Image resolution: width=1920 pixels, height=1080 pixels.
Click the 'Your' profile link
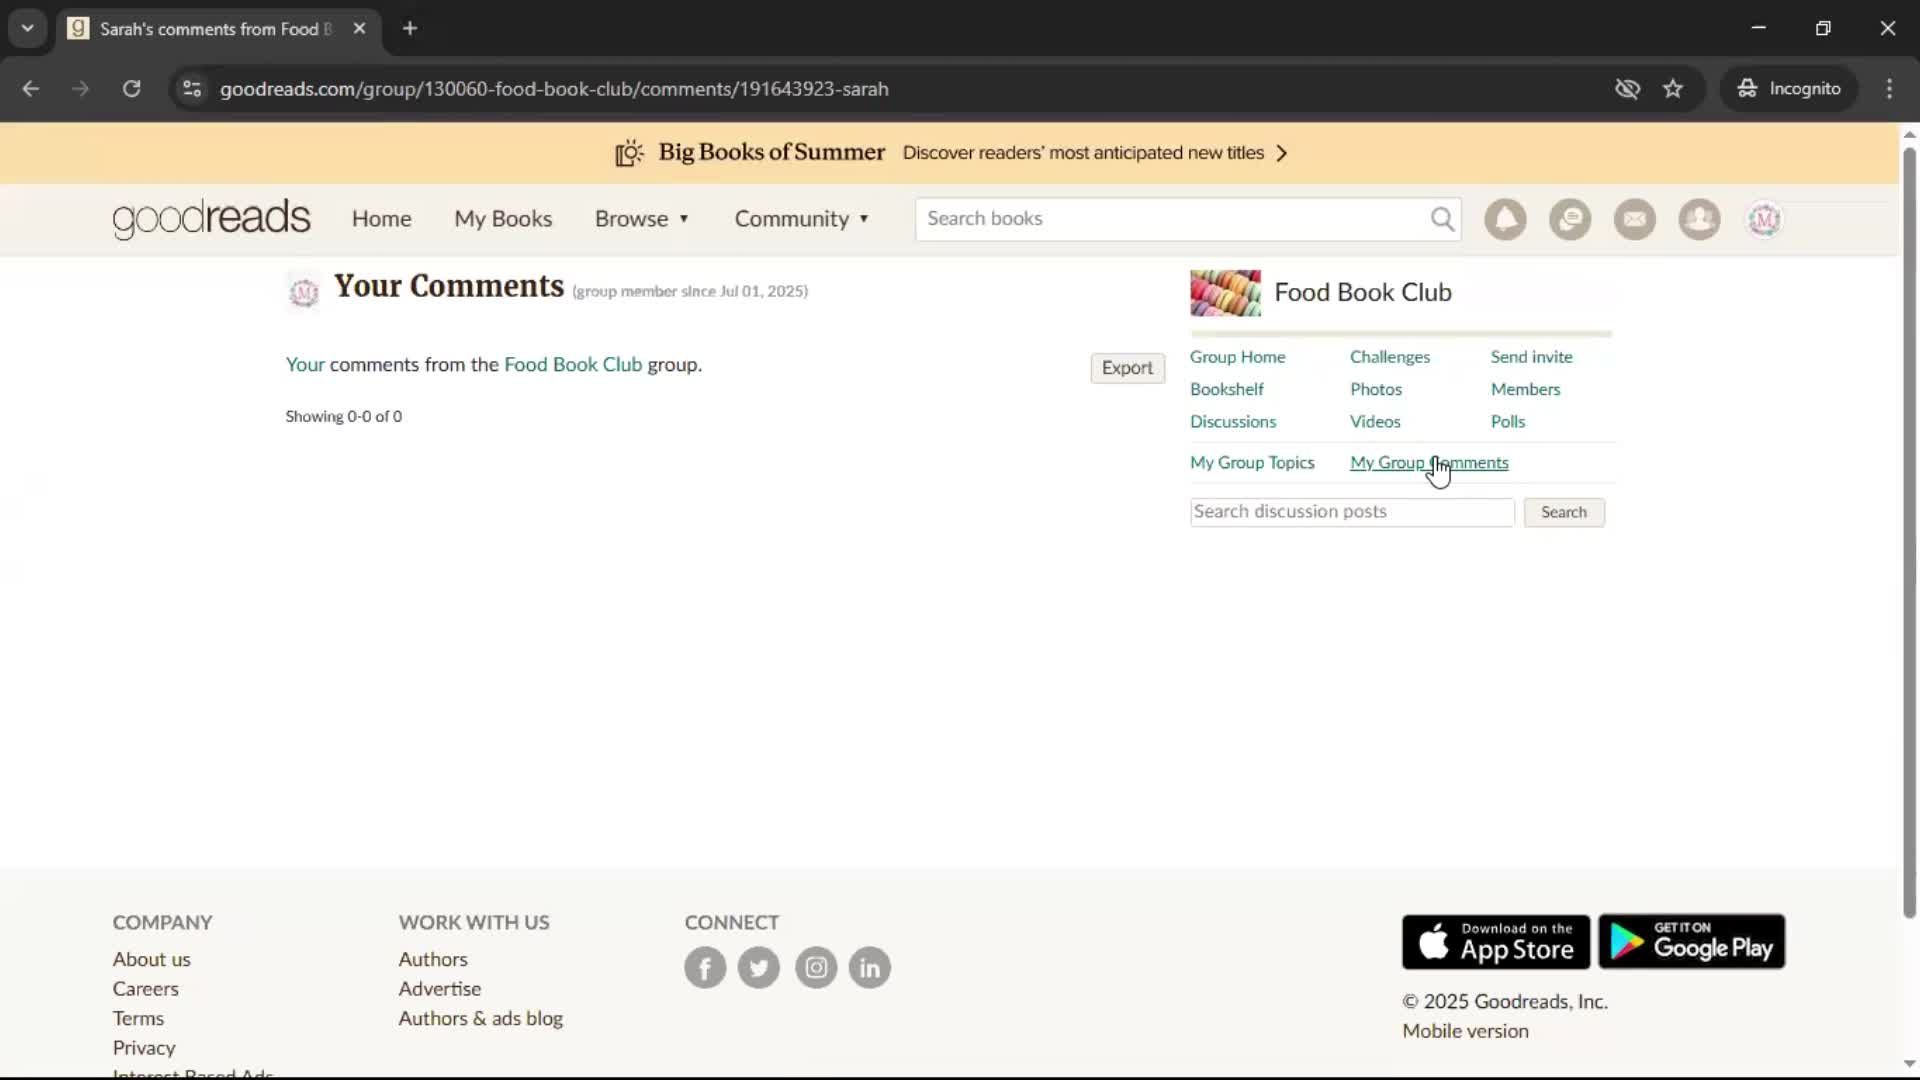[305, 365]
